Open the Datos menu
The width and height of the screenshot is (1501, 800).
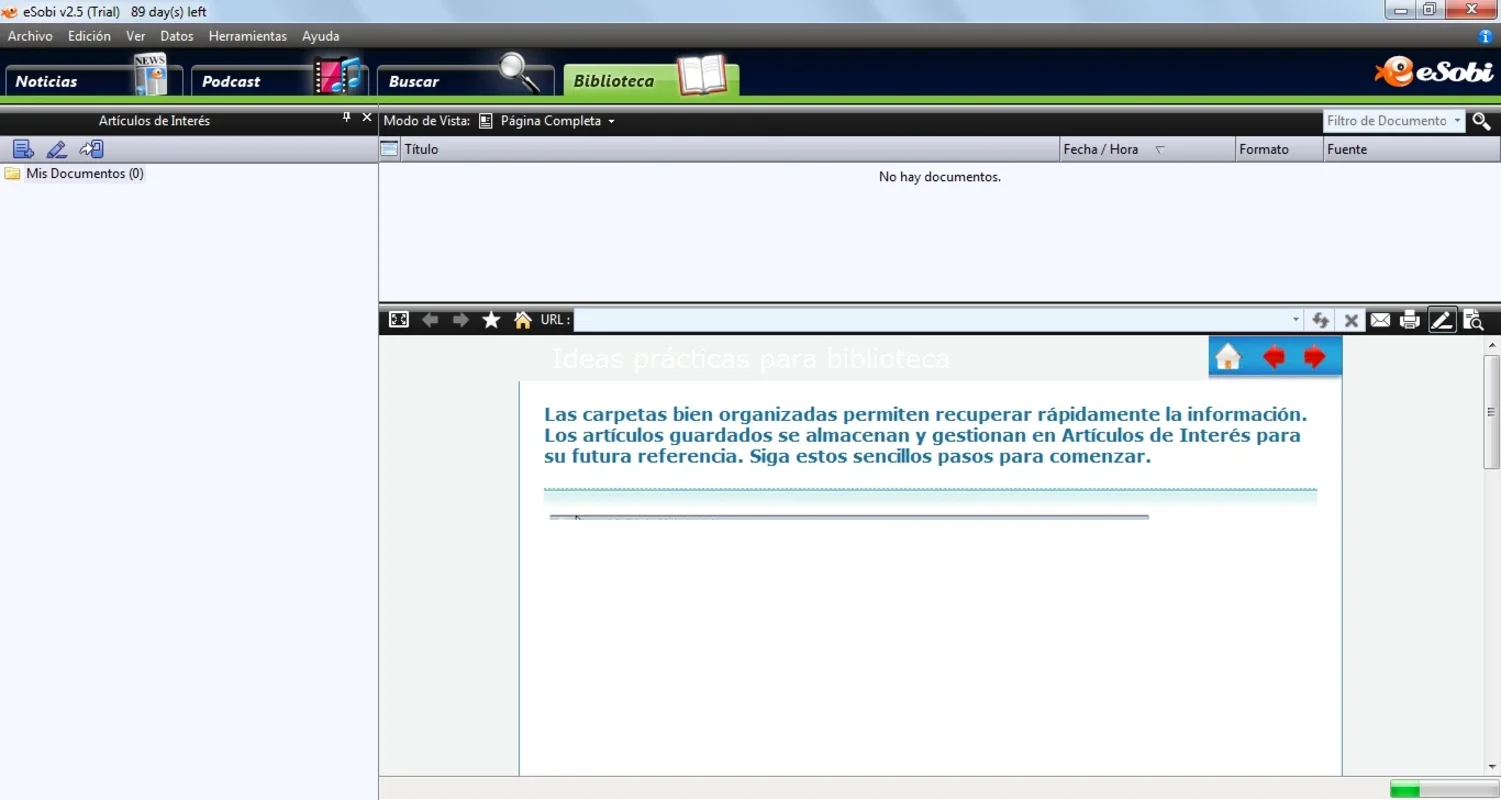click(176, 36)
